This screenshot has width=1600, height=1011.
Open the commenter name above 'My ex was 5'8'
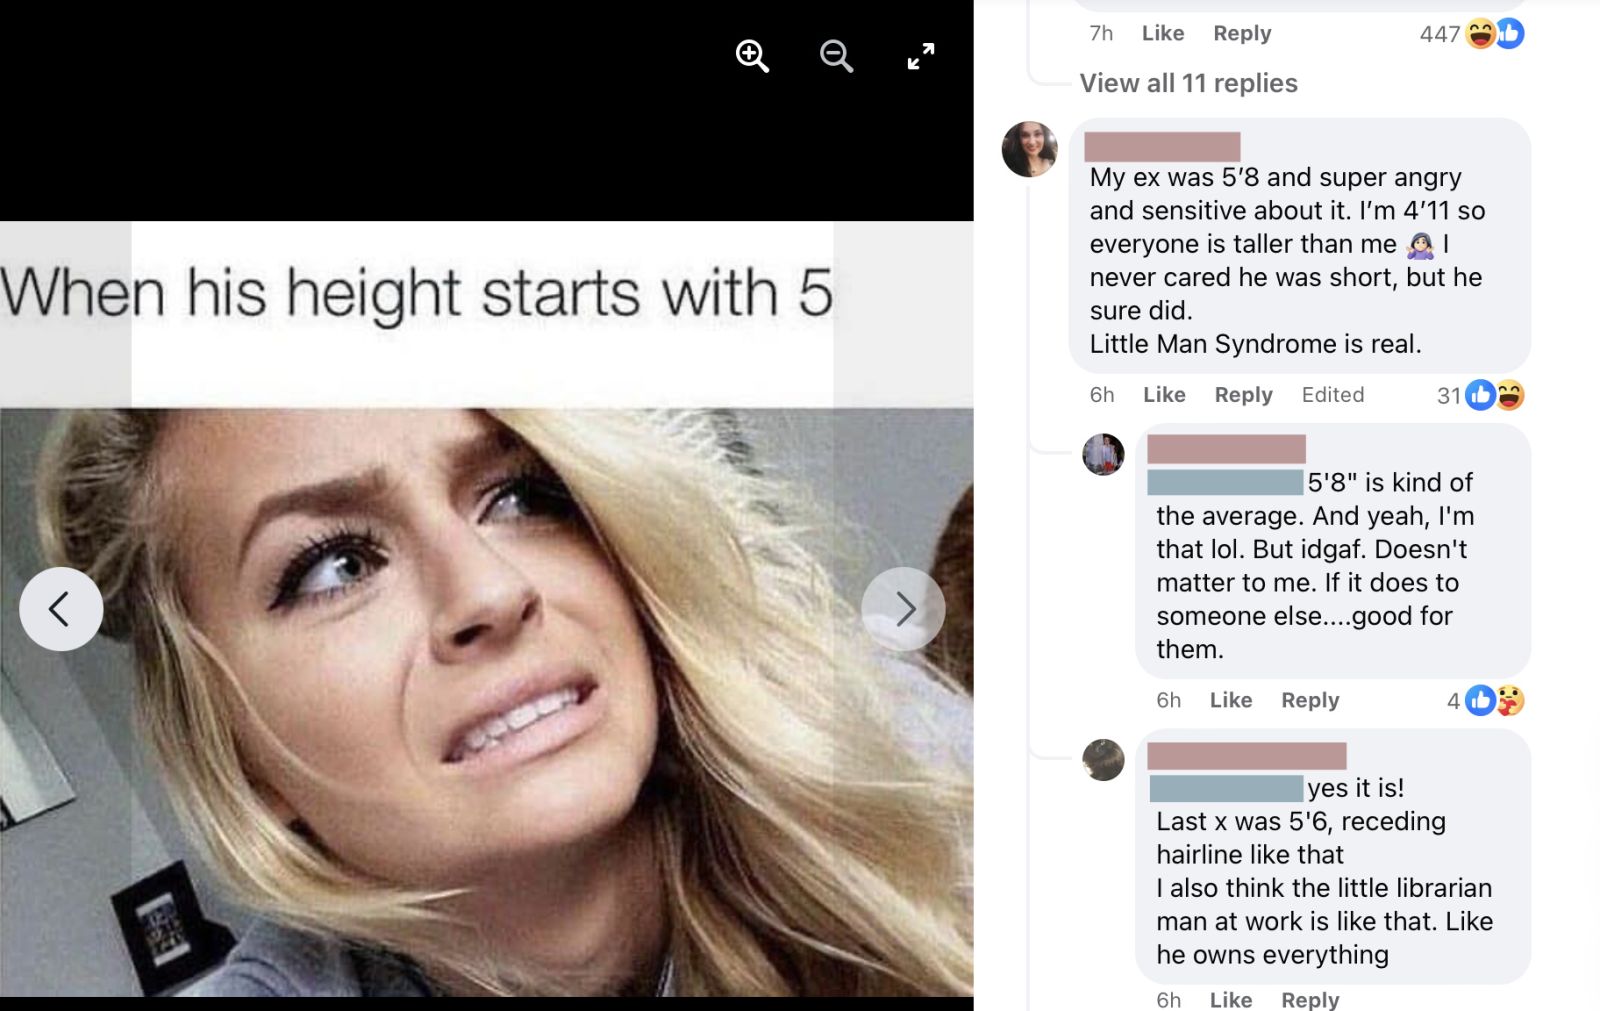1162,147
